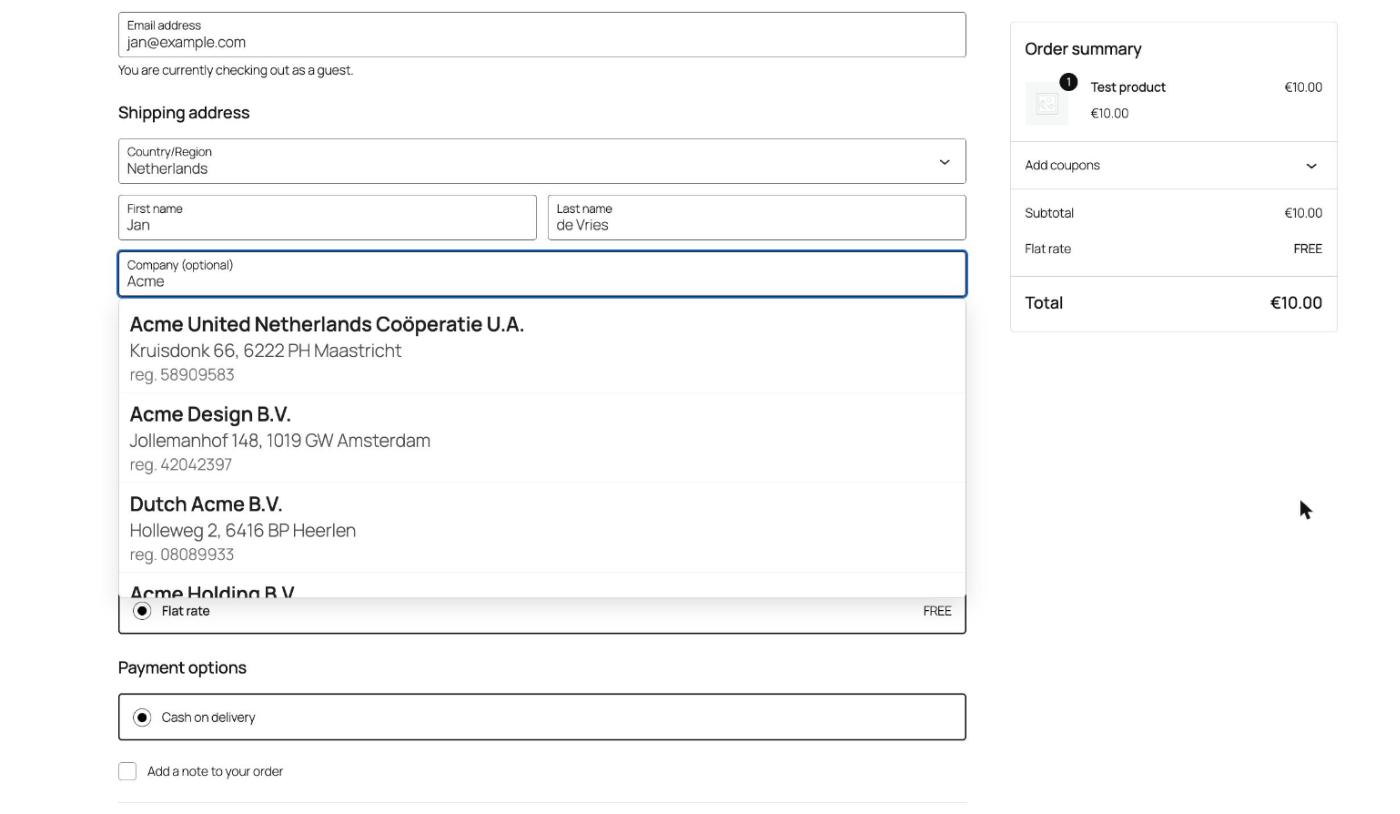This screenshot has width=1400, height=814.
Task: Click the Payment options heading
Action: pos(182,668)
